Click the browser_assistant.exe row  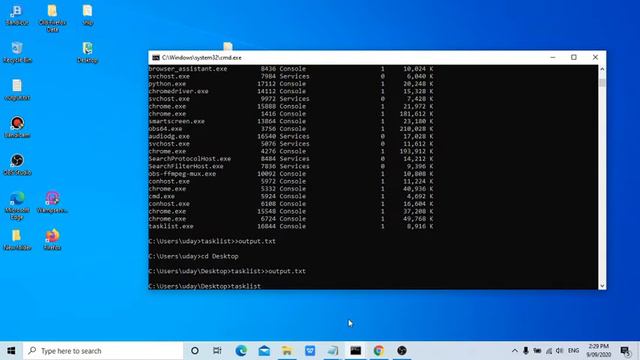[291, 69]
